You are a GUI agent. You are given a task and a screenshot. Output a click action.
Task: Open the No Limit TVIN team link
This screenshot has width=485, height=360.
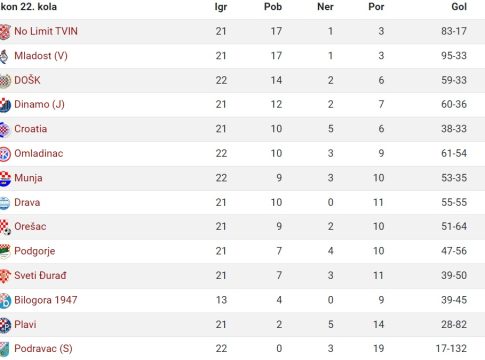point(46,31)
